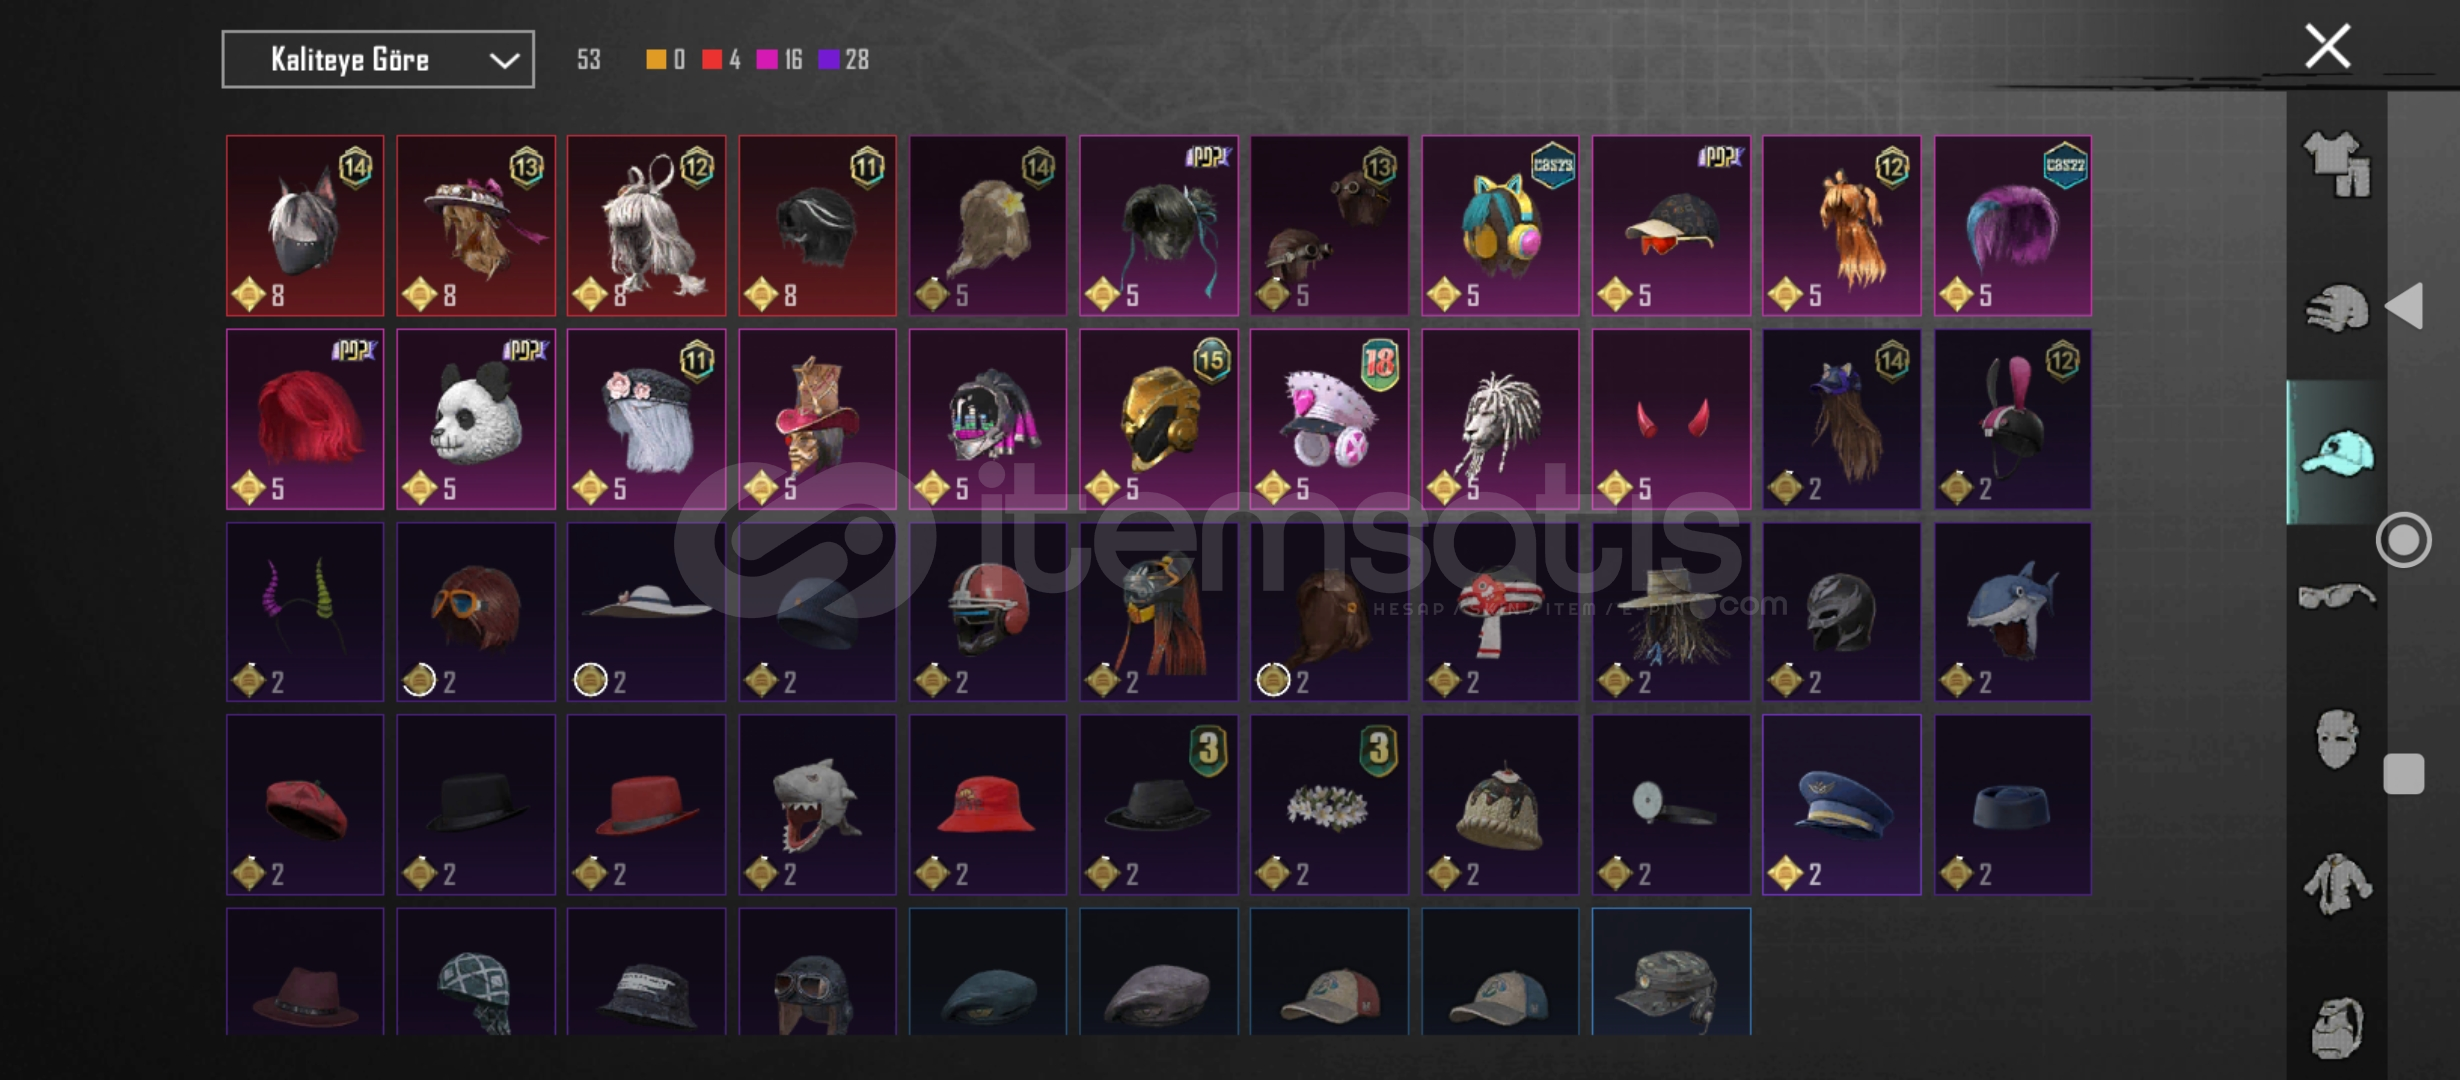This screenshot has width=2460, height=1080.
Task: Click the dropdown chevron arrow
Action: point(504,61)
